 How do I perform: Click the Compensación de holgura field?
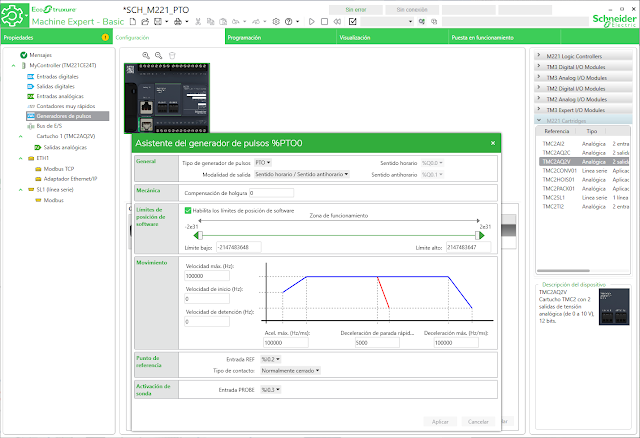pyautogui.click(x=271, y=193)
